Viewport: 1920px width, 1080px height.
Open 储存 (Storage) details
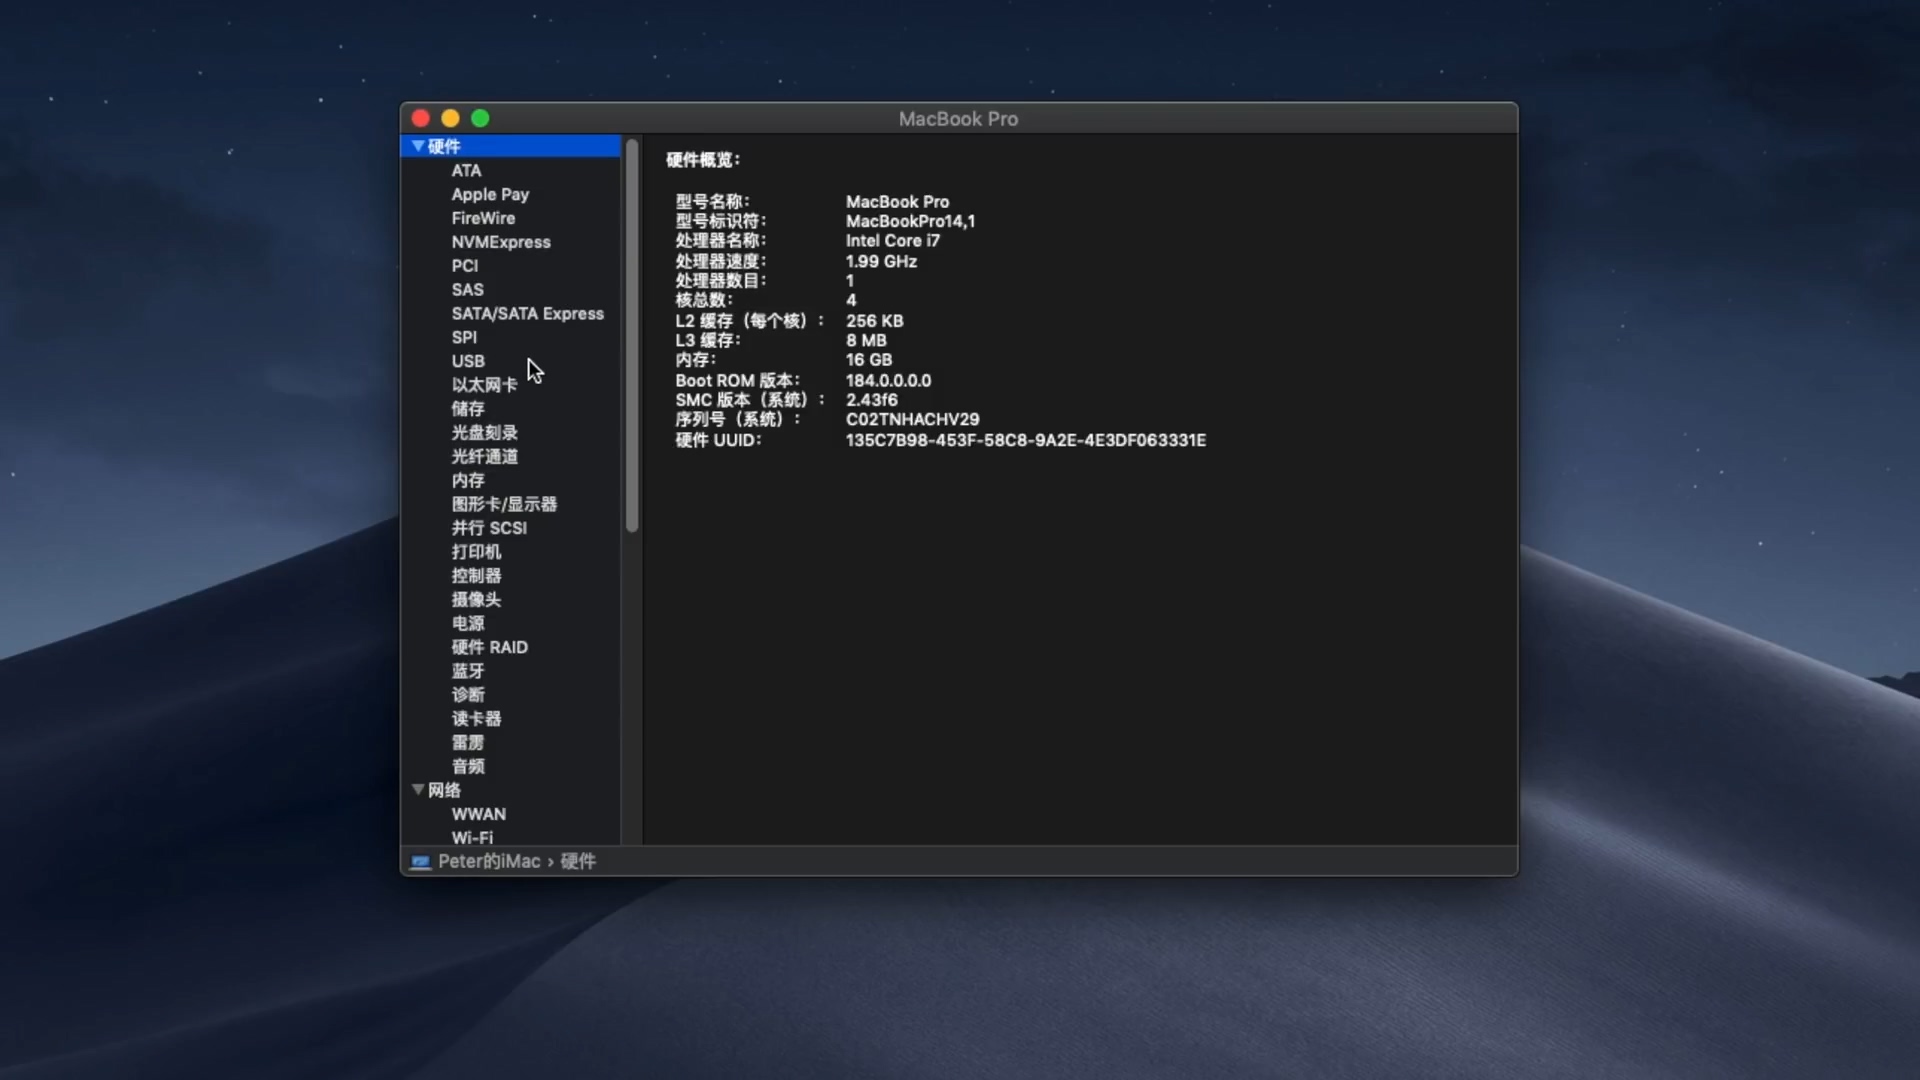pyautogui.click(x=467, y=408)
